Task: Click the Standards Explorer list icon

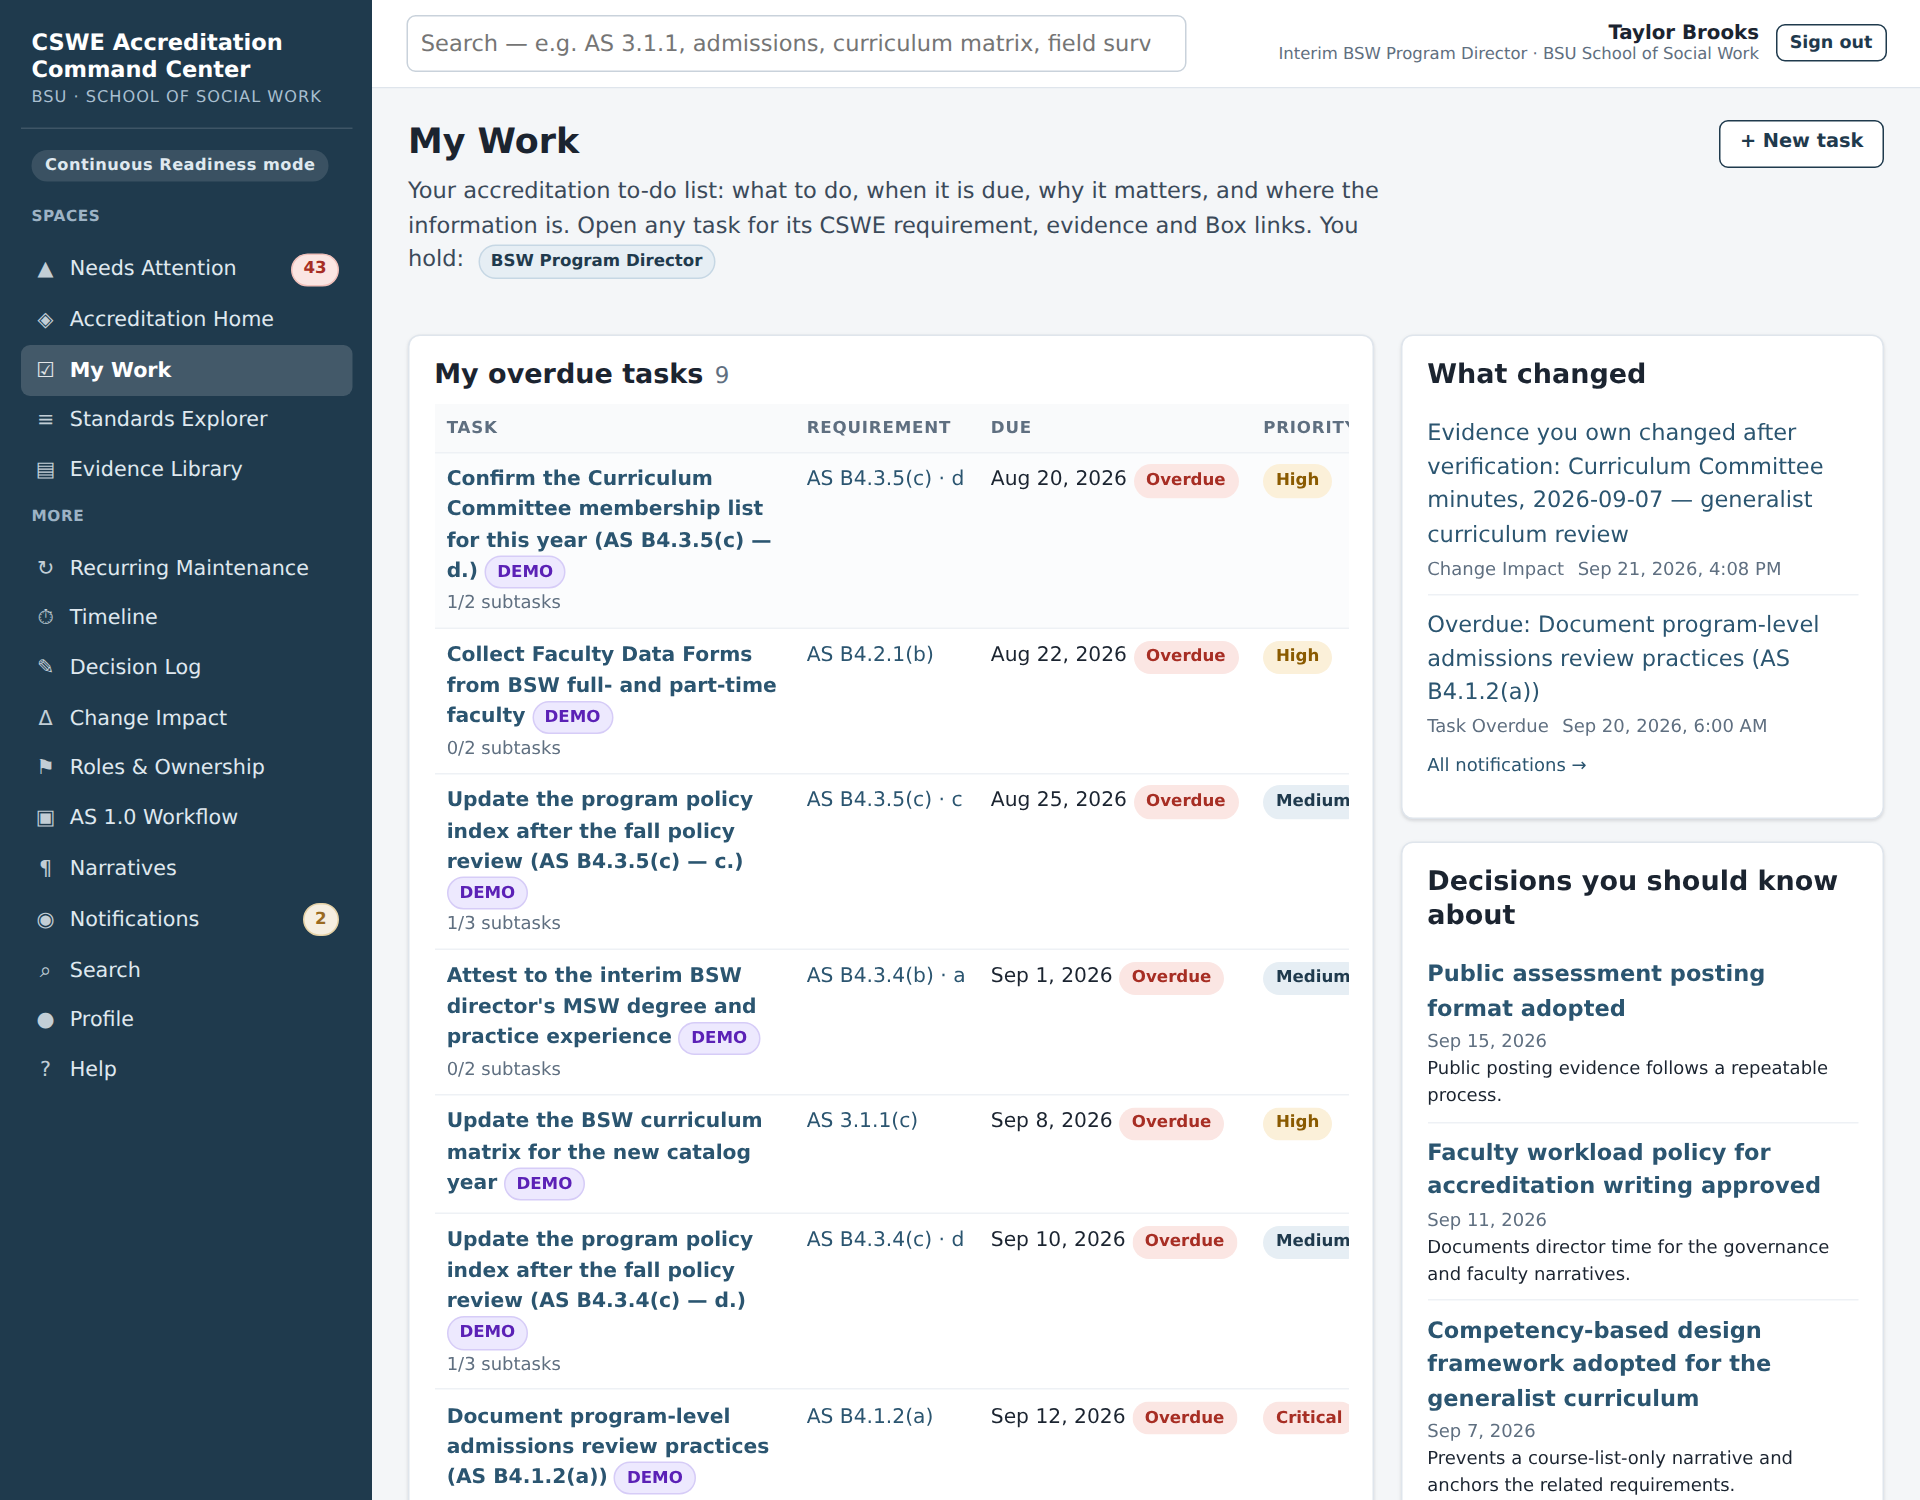Action: pyautogui.click(x=45, y=420)
